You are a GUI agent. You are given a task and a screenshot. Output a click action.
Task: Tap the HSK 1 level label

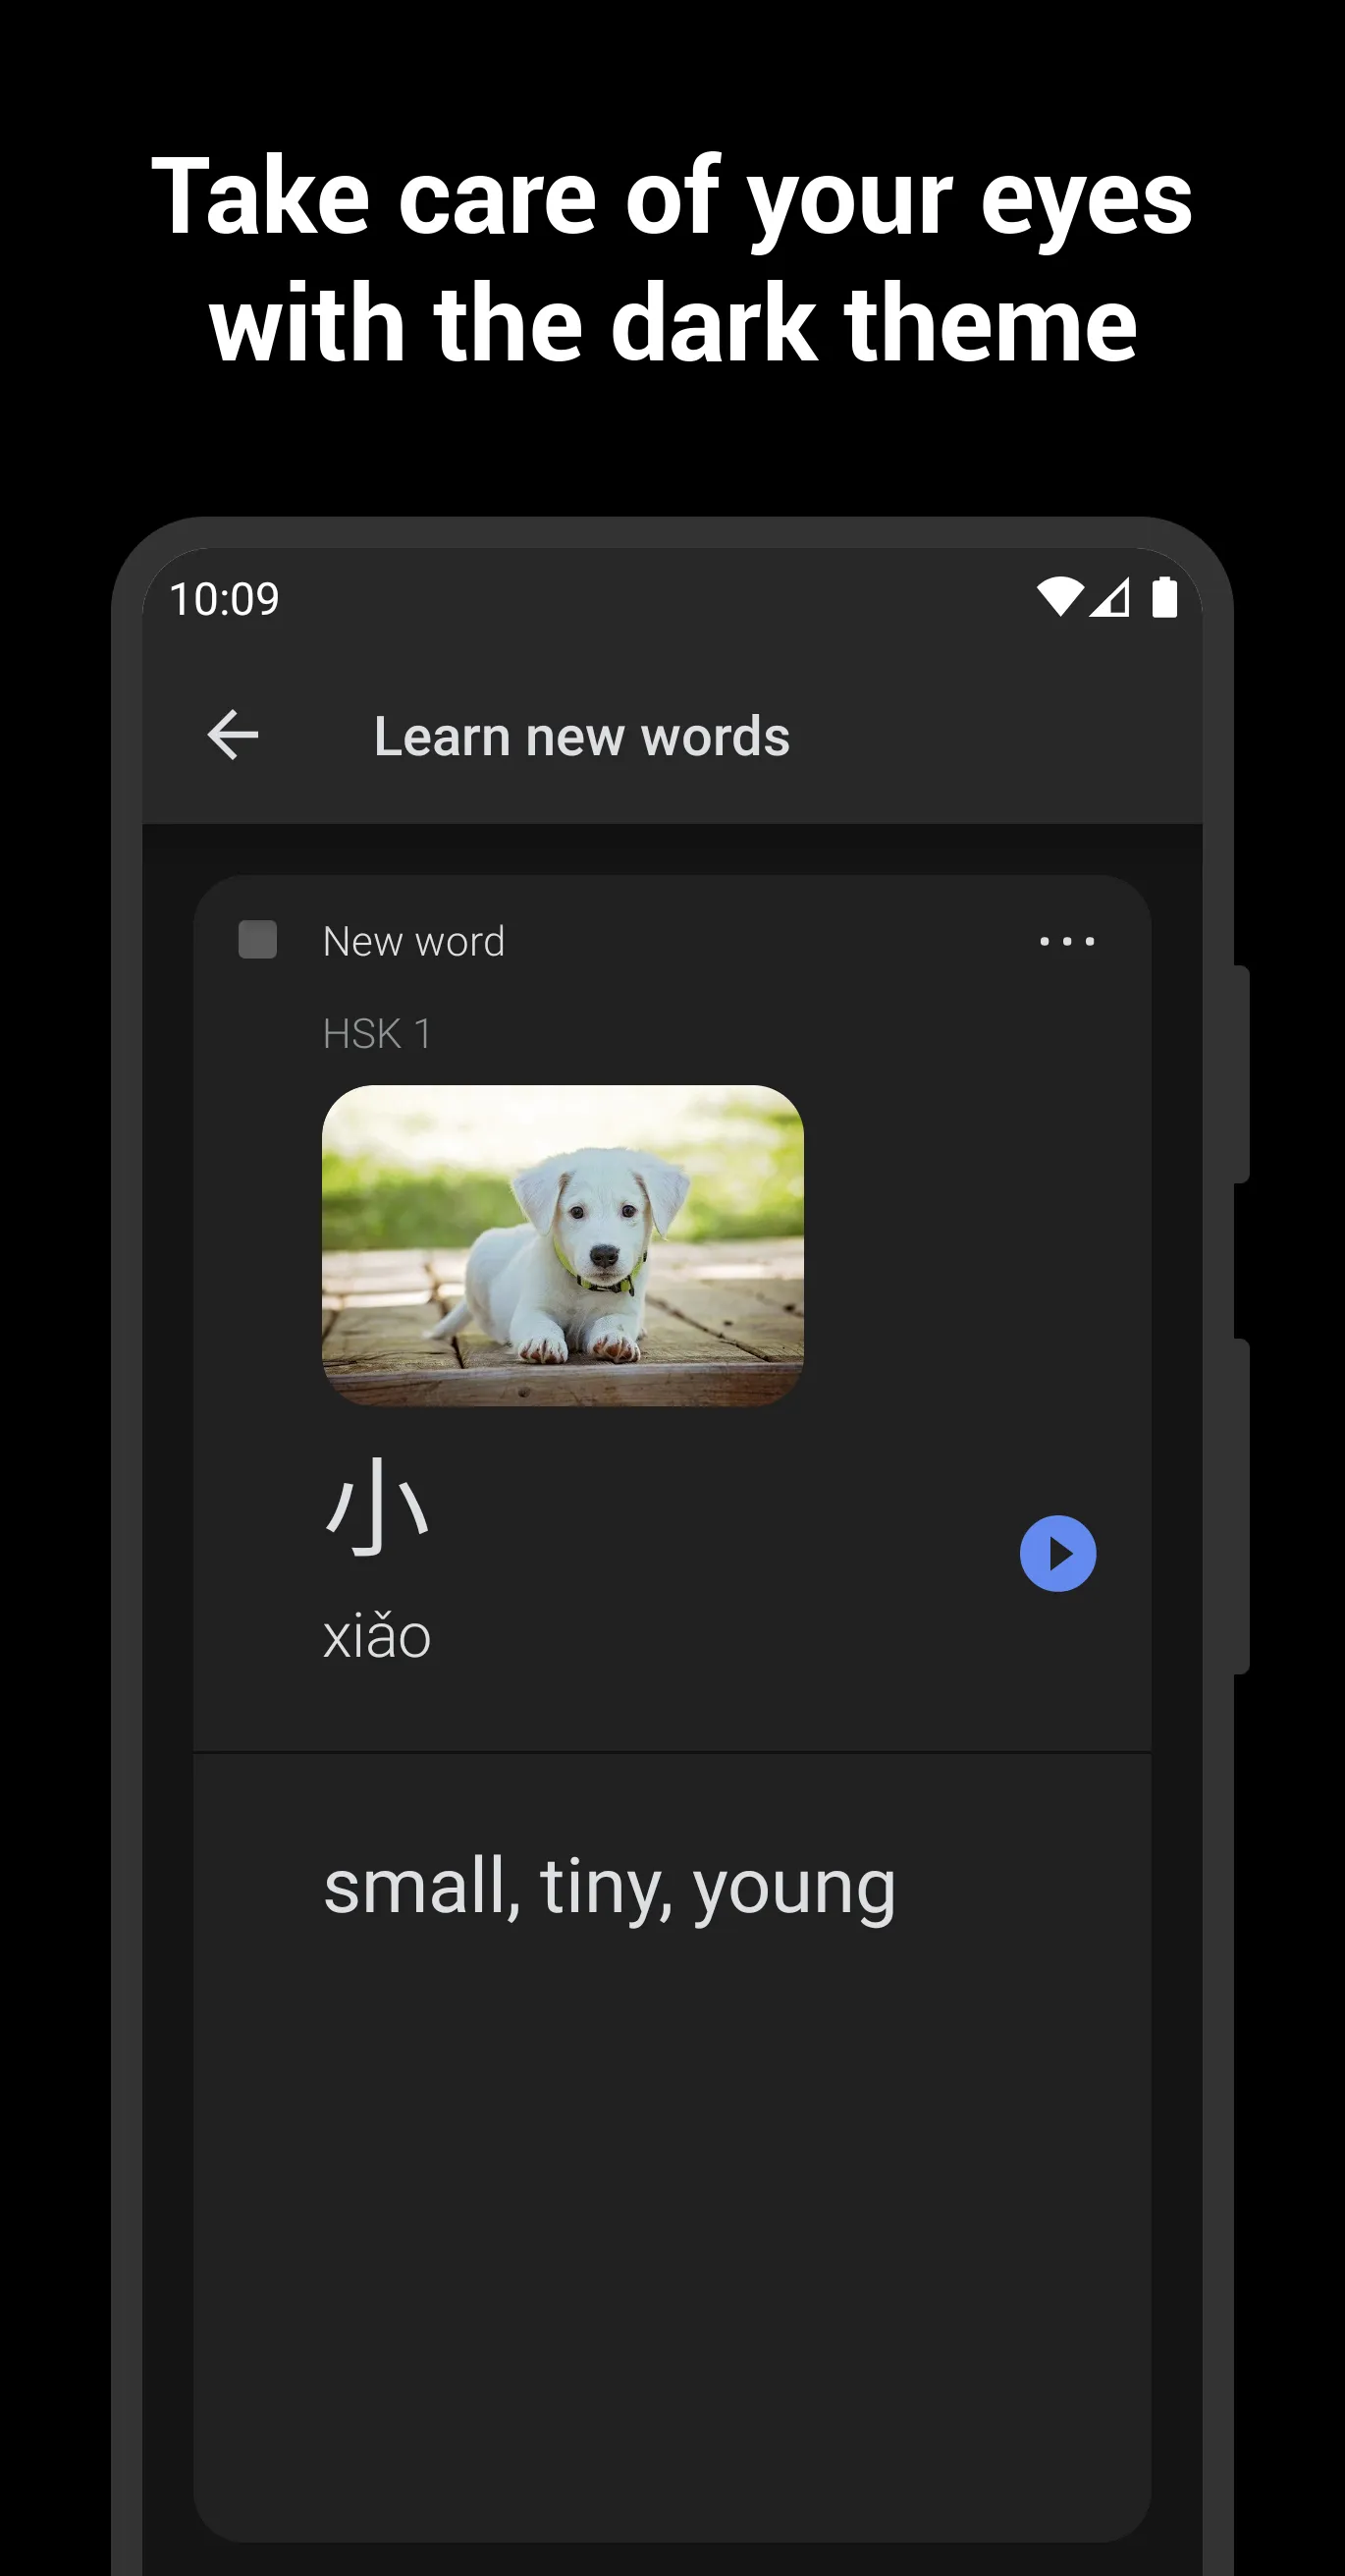point(377,1034)
